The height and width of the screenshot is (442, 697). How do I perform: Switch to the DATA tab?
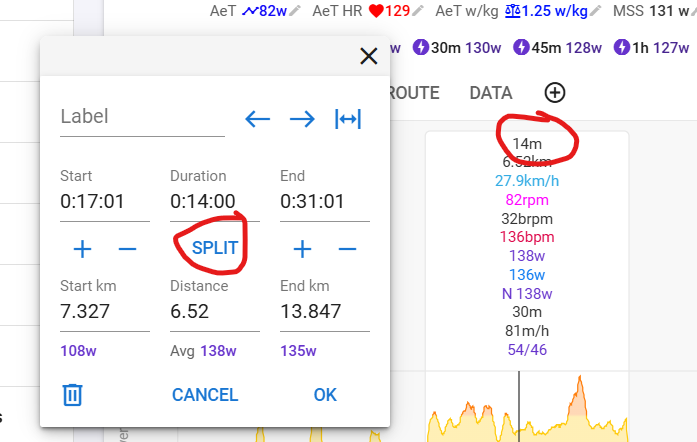[491, 93]
